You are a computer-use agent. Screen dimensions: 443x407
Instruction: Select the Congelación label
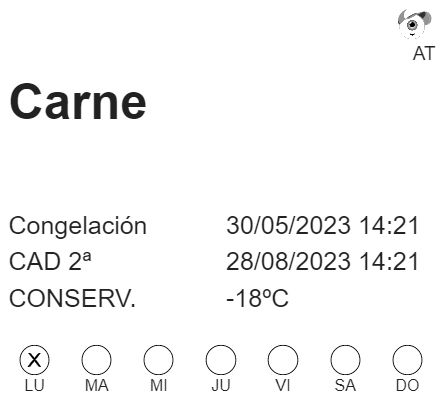pos(78,227)
